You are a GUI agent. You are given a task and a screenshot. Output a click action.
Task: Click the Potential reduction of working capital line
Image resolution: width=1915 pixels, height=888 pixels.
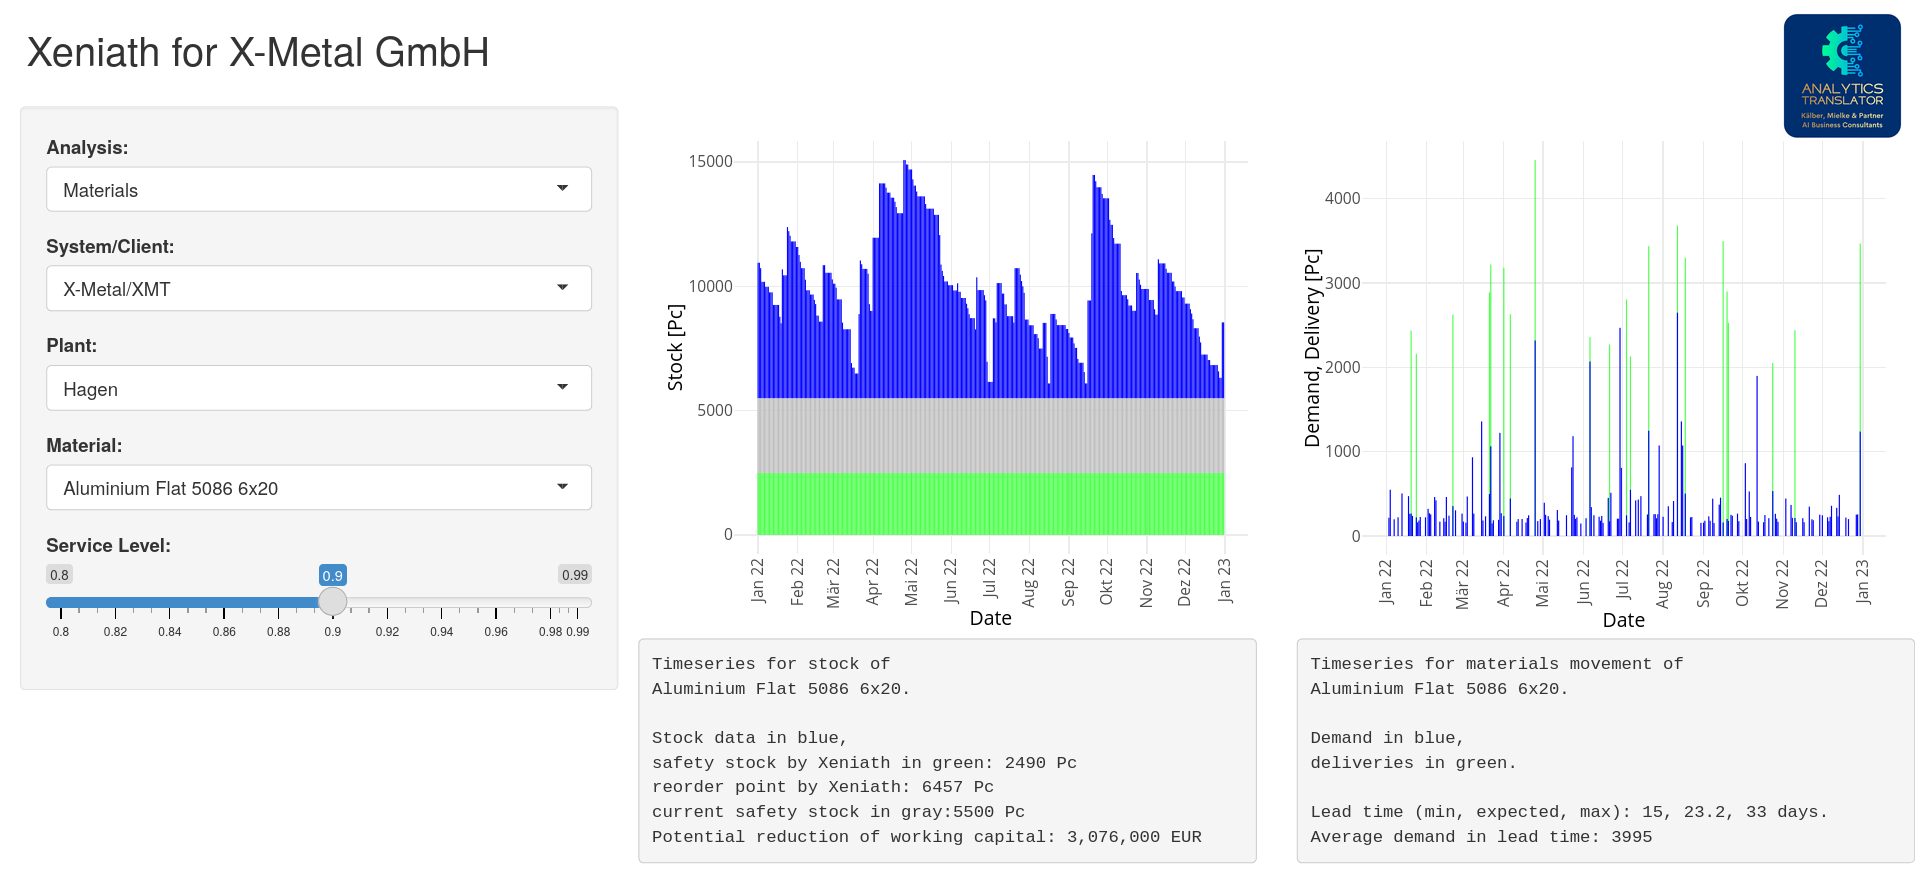[927, 837]
